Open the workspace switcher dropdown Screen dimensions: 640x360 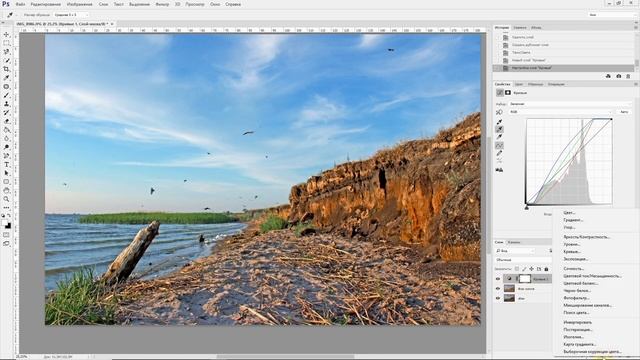coord(612,15)
